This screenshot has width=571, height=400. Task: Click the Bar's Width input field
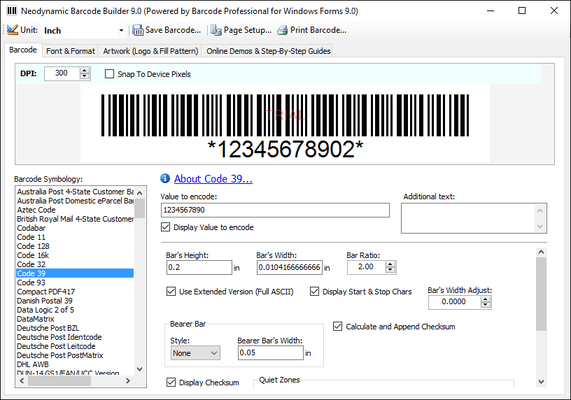coord(290,267)
